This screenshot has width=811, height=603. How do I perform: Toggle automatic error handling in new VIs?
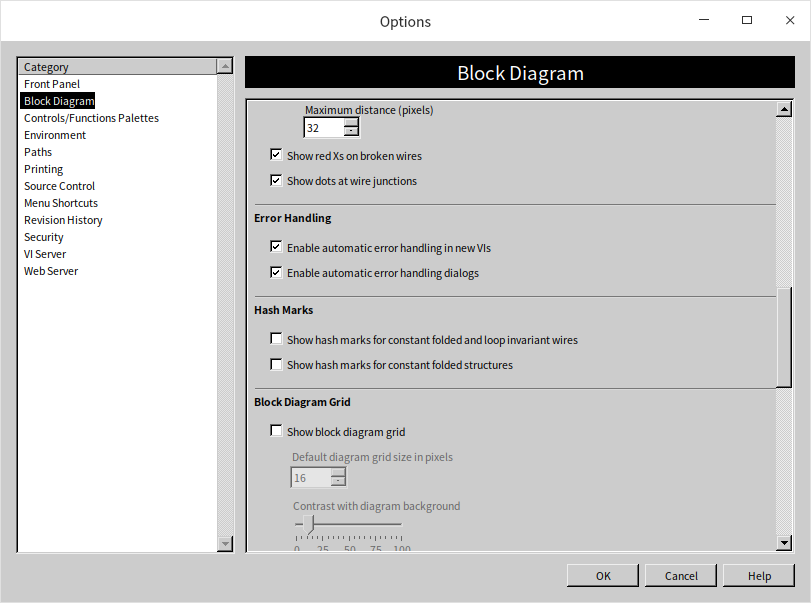276,247
